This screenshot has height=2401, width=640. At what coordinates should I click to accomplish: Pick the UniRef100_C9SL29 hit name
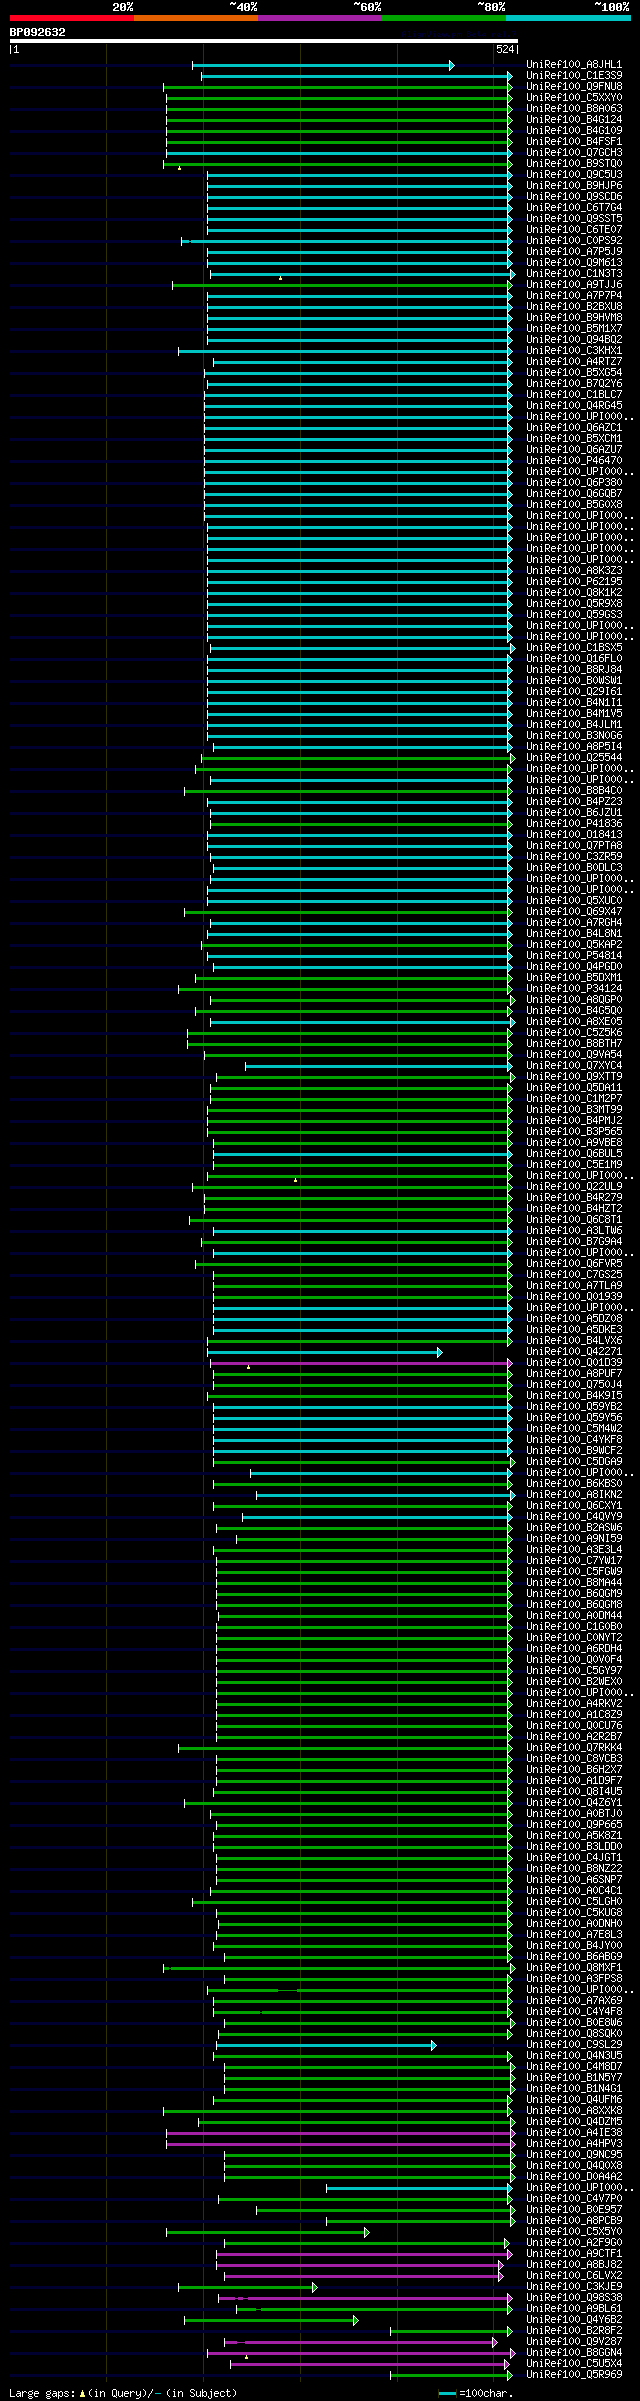(x=574, y=2045)
